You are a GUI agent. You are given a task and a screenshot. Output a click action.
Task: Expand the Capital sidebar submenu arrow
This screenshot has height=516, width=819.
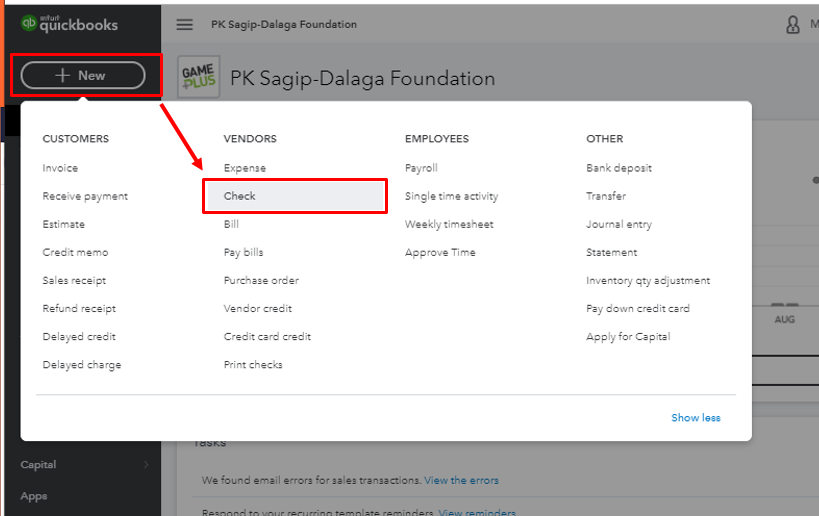pyautogui.click(x=146, y=464)
